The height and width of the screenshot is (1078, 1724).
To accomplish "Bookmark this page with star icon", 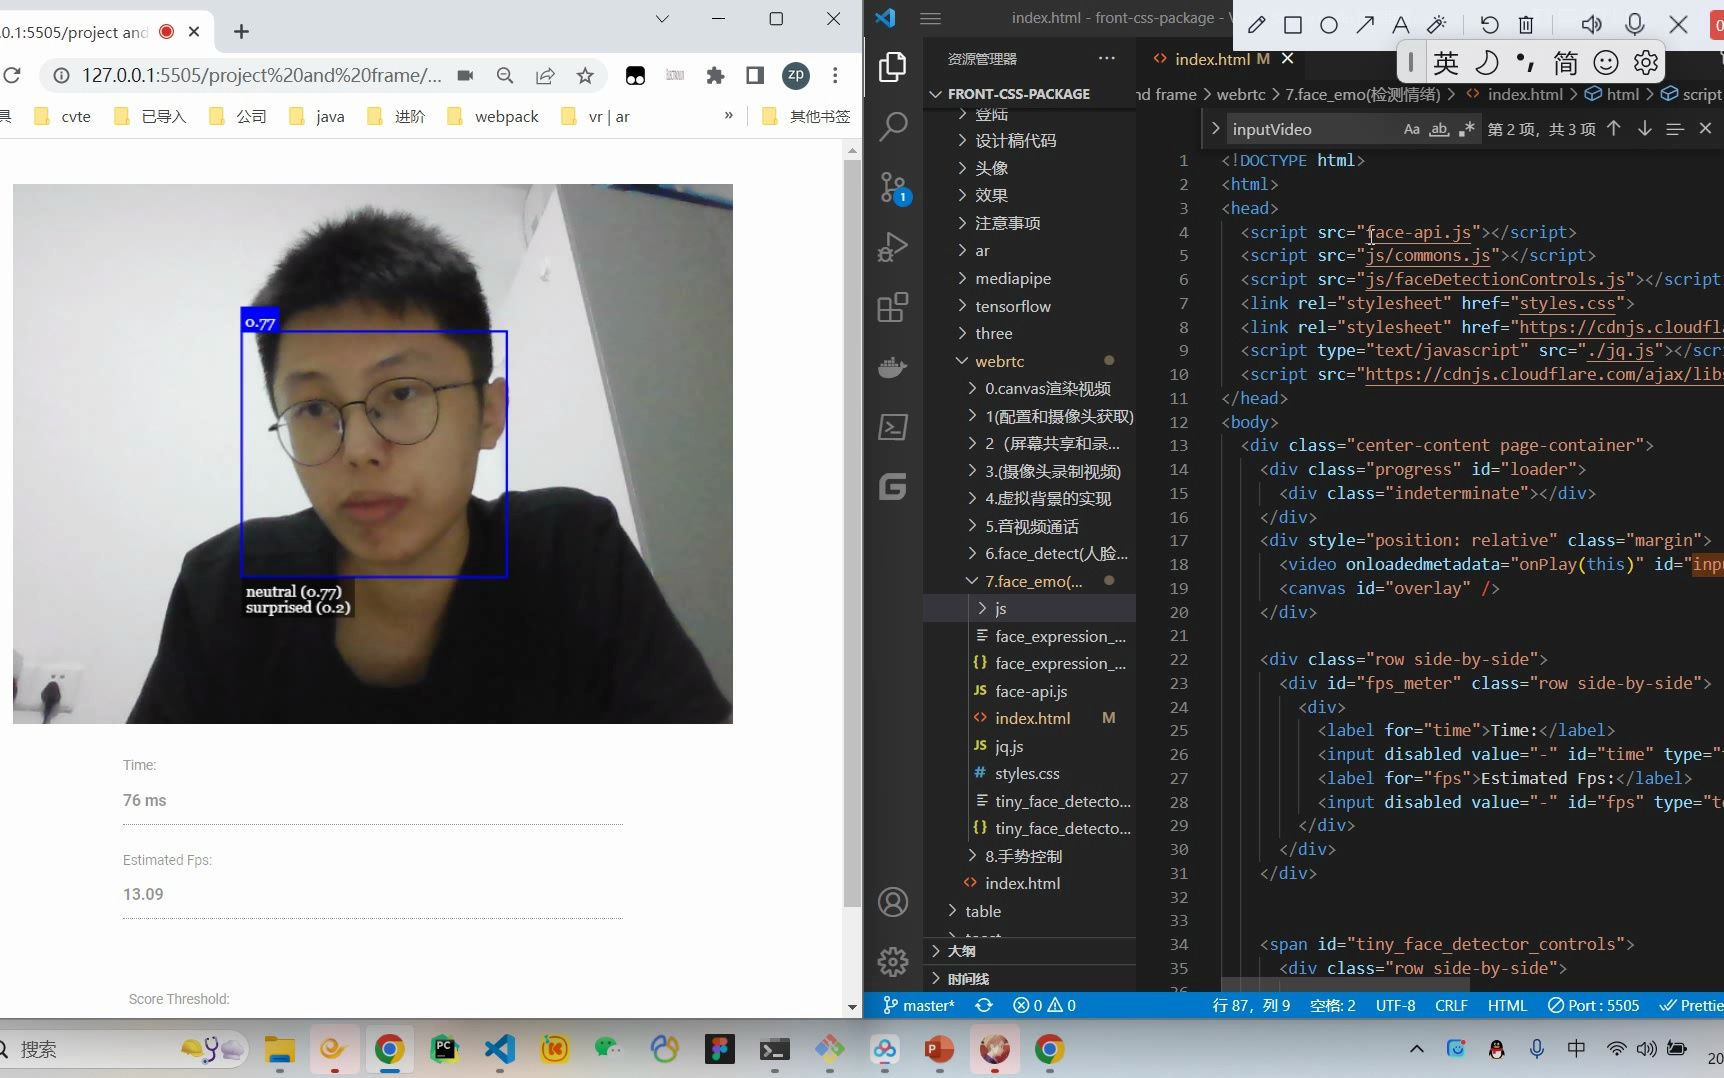I will tap(585, 75).
